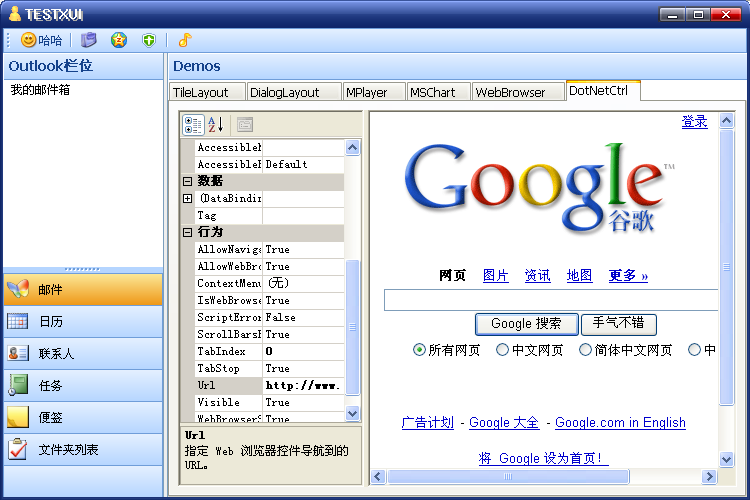Click the smiley 哈哈 toolbar button
The height and width of the screenshot is (500, 750).
pyautogui.click(x=41, y=40)
